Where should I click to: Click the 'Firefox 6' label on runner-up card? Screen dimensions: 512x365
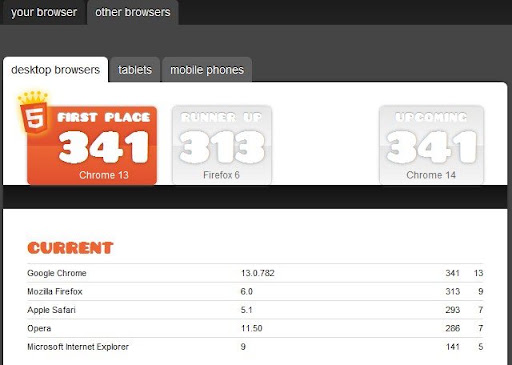221,175
